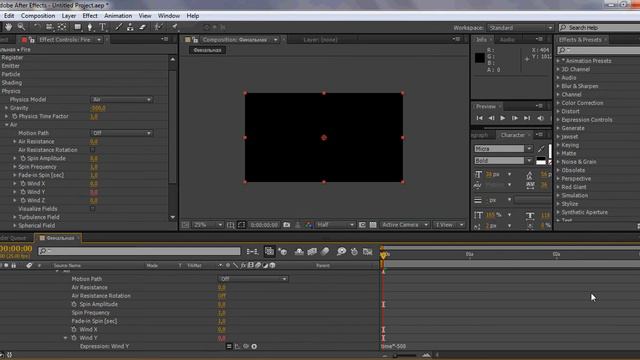Select the Pen tool
The width and height of the screenshot is (640, 360).
click(x=90, y=27)
